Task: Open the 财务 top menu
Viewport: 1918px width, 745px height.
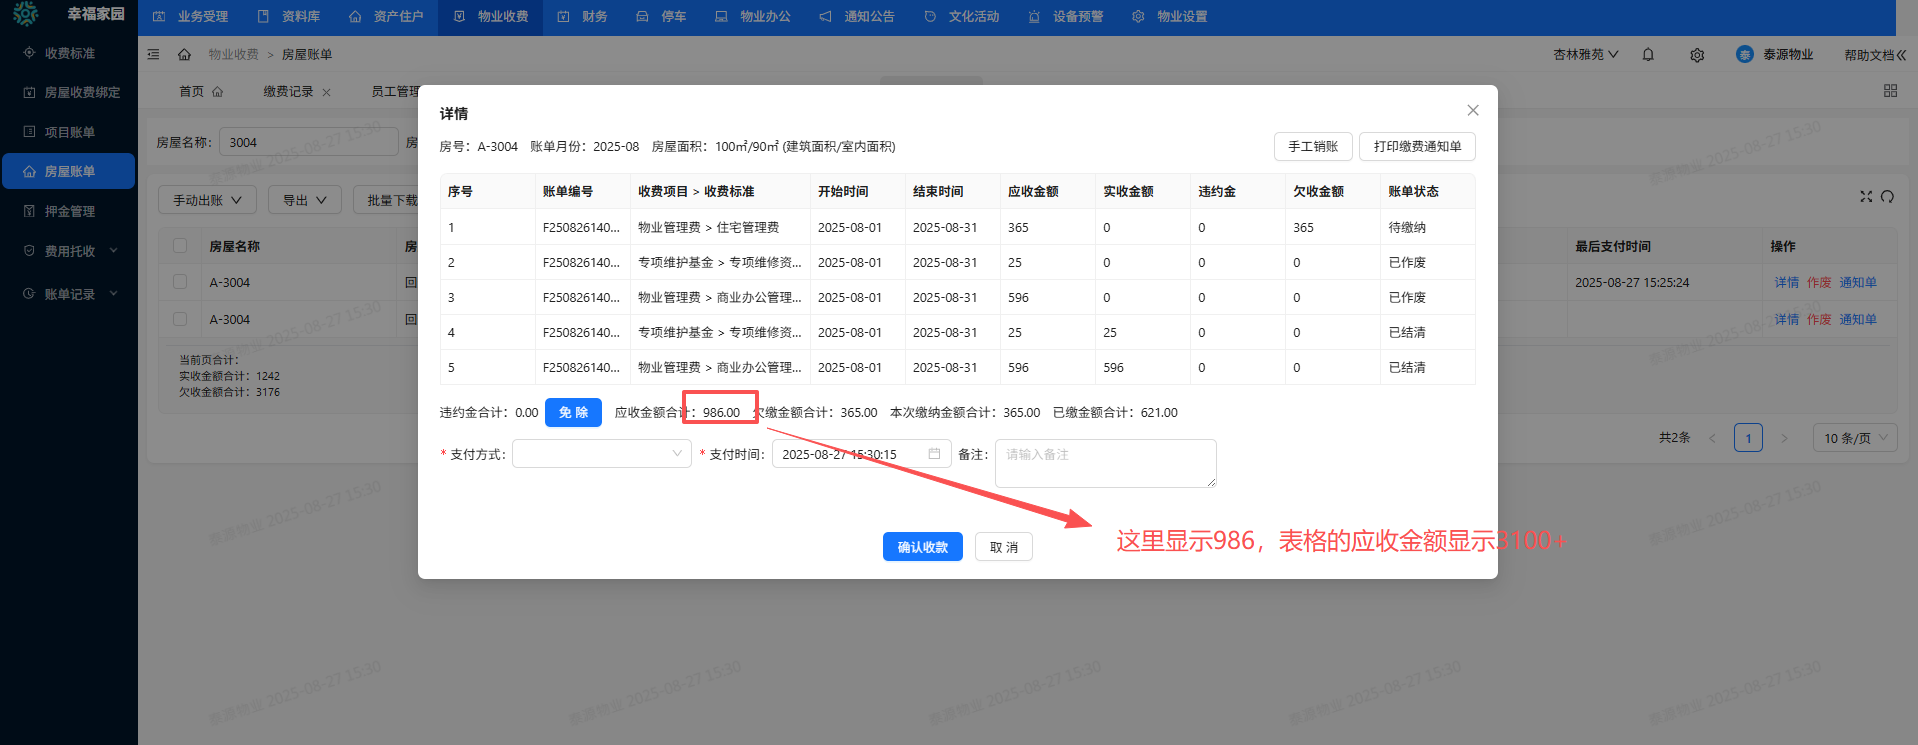Action: tap(583, 17)
